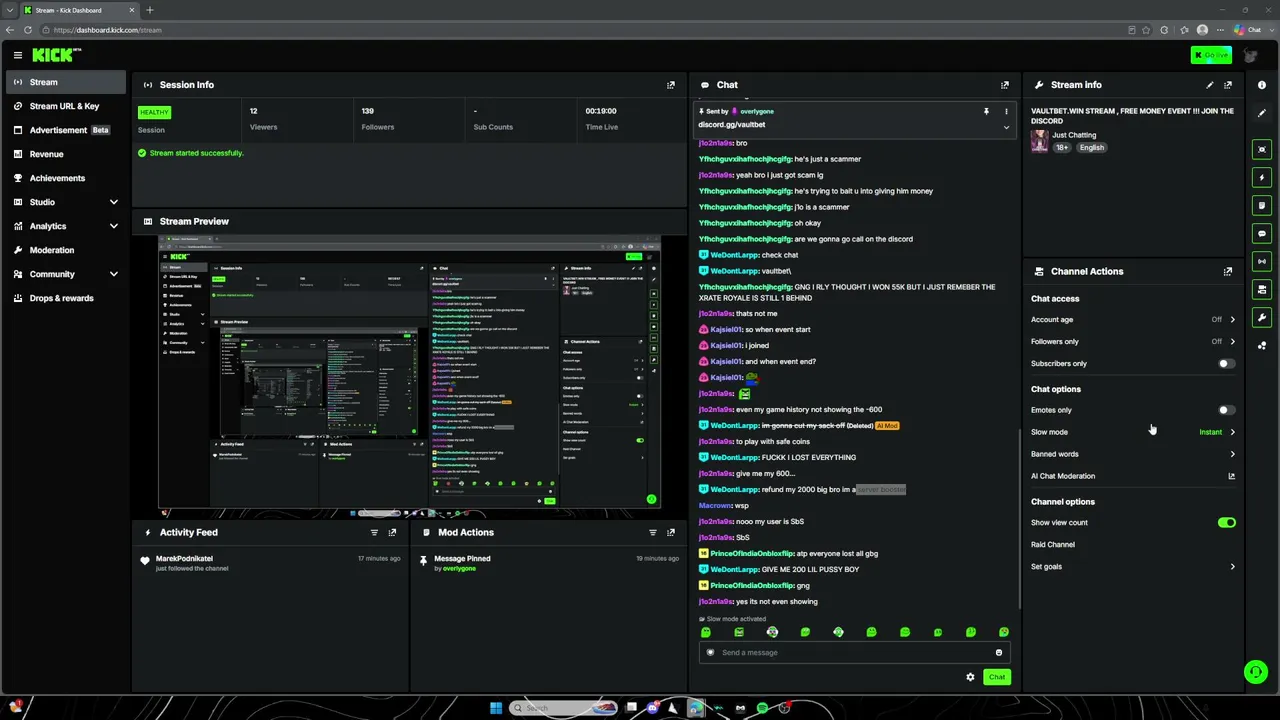Open Drops & rewards page
The width and height of the screenshot is (1280, 720).
66,298
